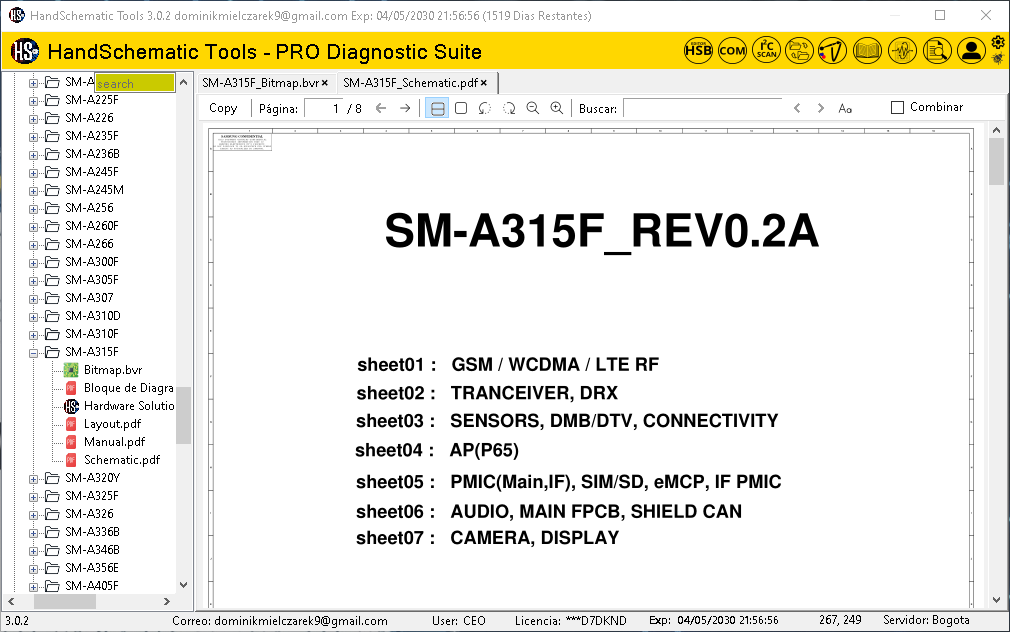This screenshot has width=1010, height=632.
Task: Open settings gear icon
Action: click(x=998, y=43)
